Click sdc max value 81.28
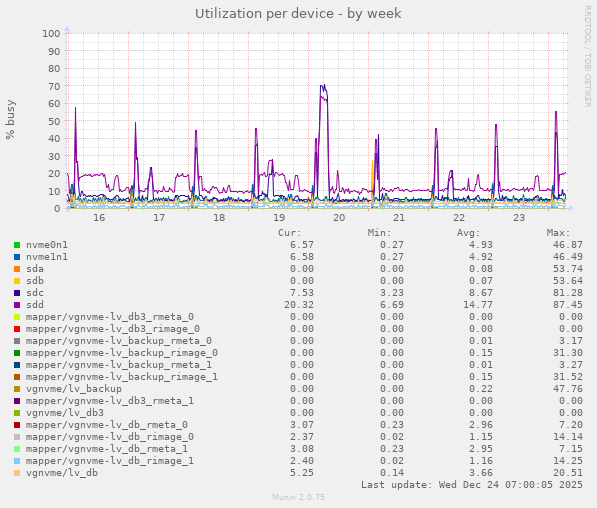Image resolution: width=597 pixels, height=508 pixels. pyautogui.click(x=568, y=293)
